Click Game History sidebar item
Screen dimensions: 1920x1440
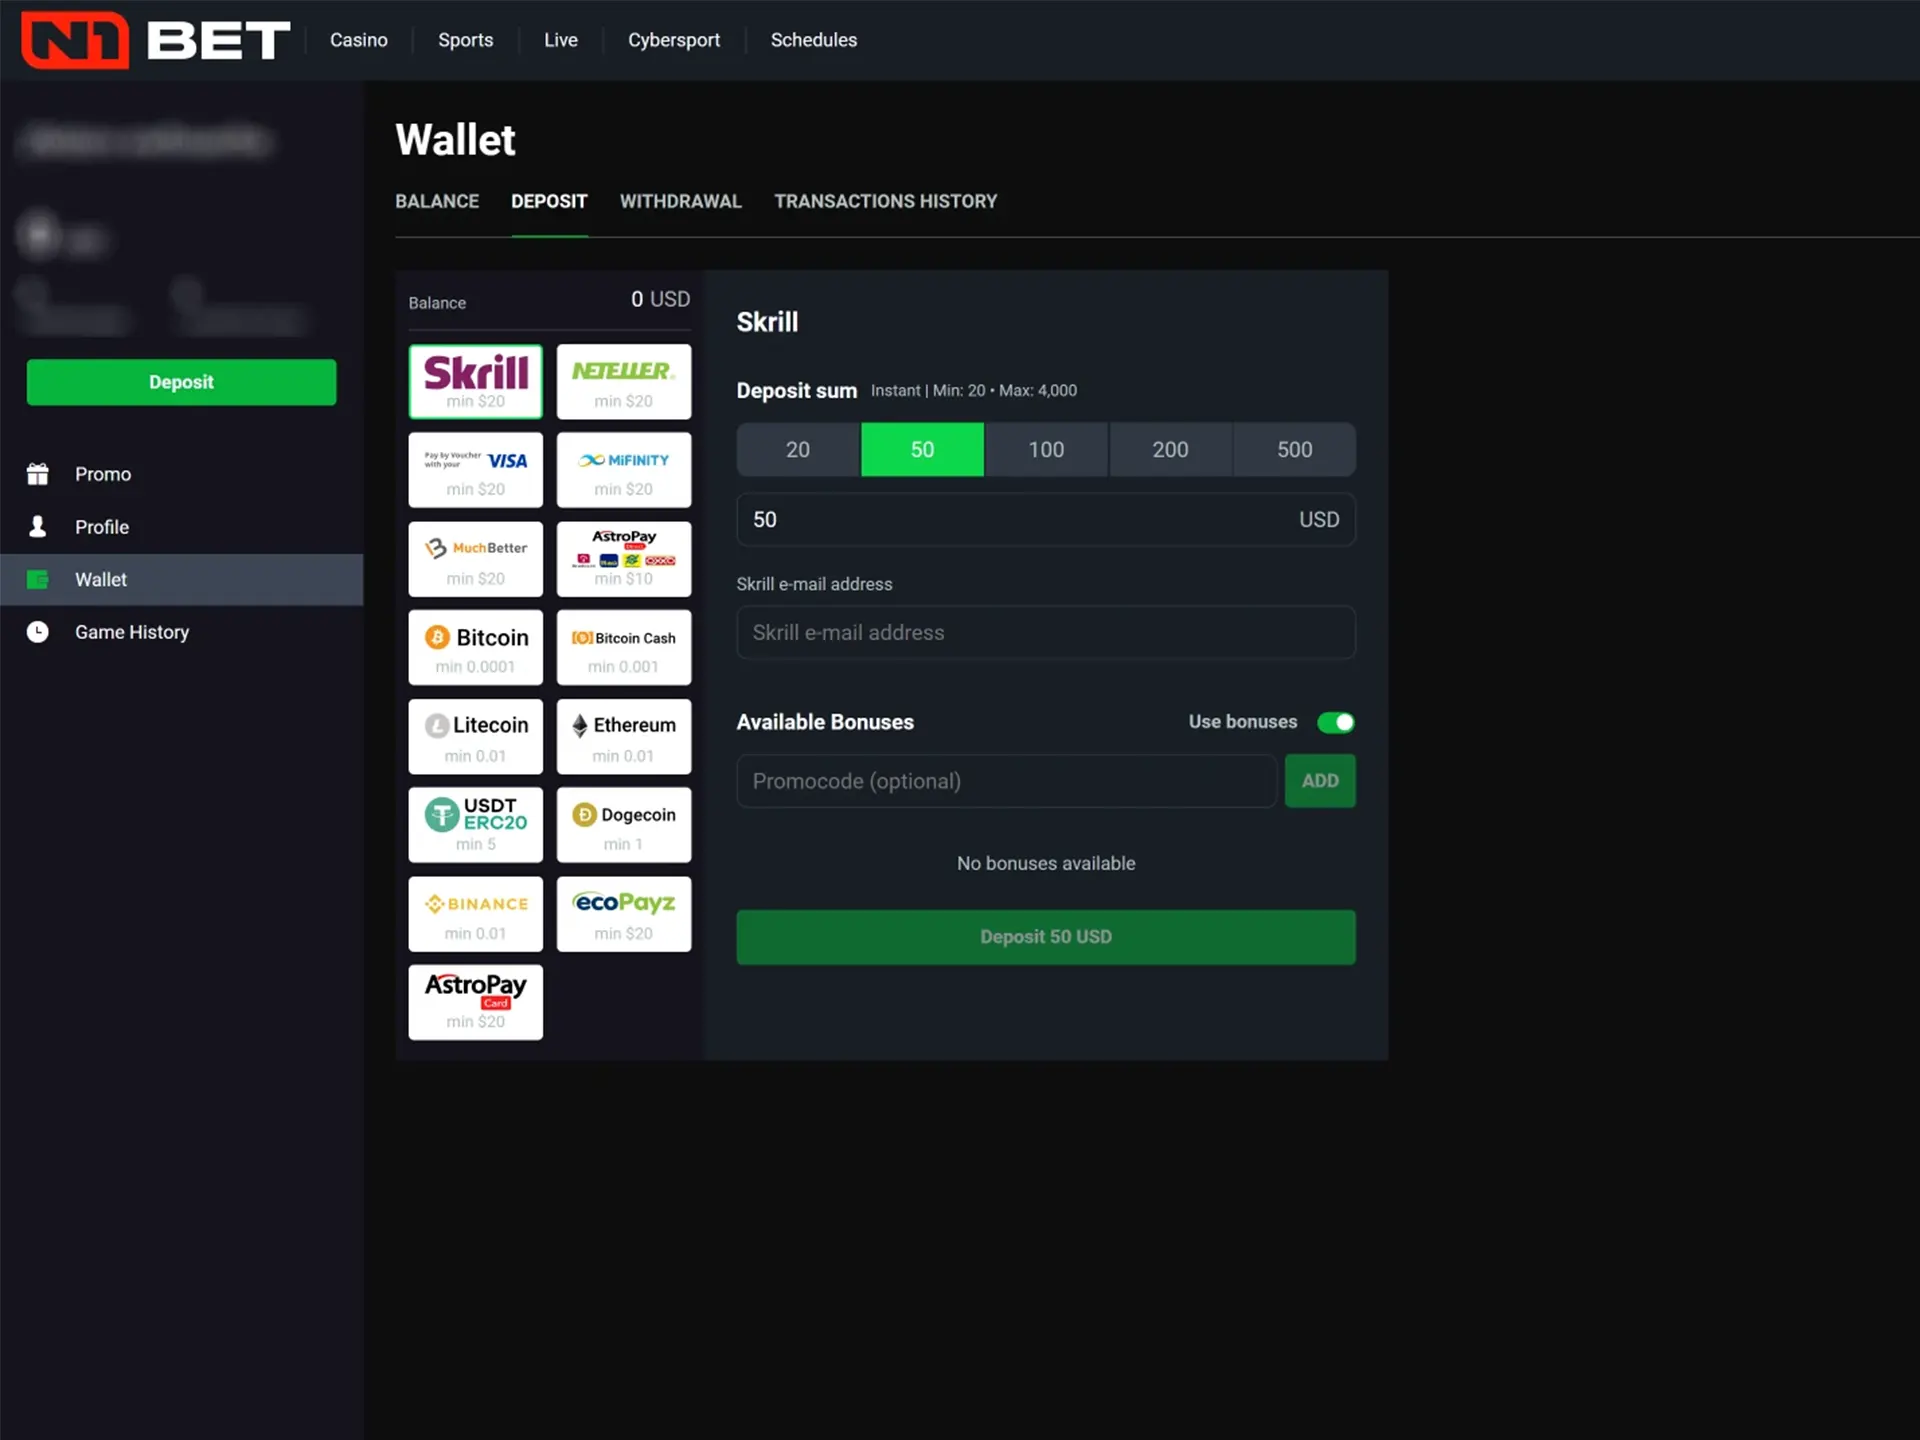(132, 631)
